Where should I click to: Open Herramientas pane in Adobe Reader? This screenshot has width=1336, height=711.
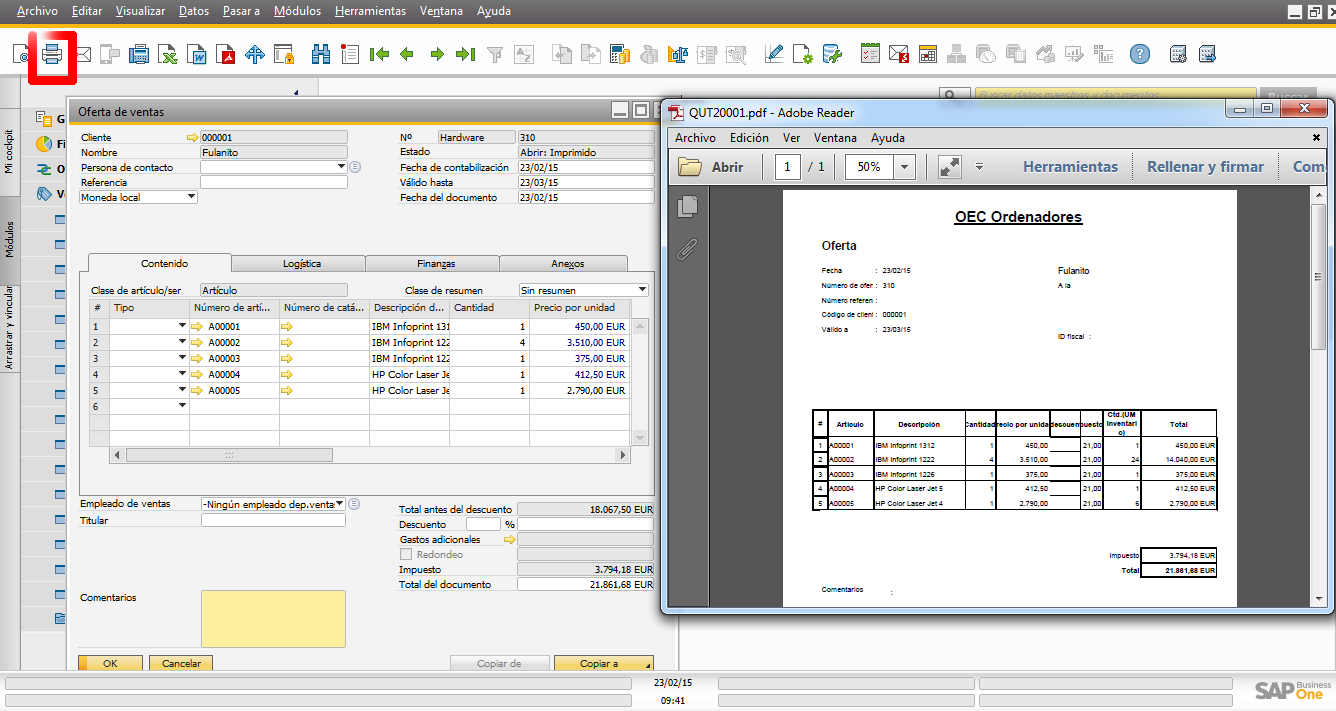point(1070,167)
